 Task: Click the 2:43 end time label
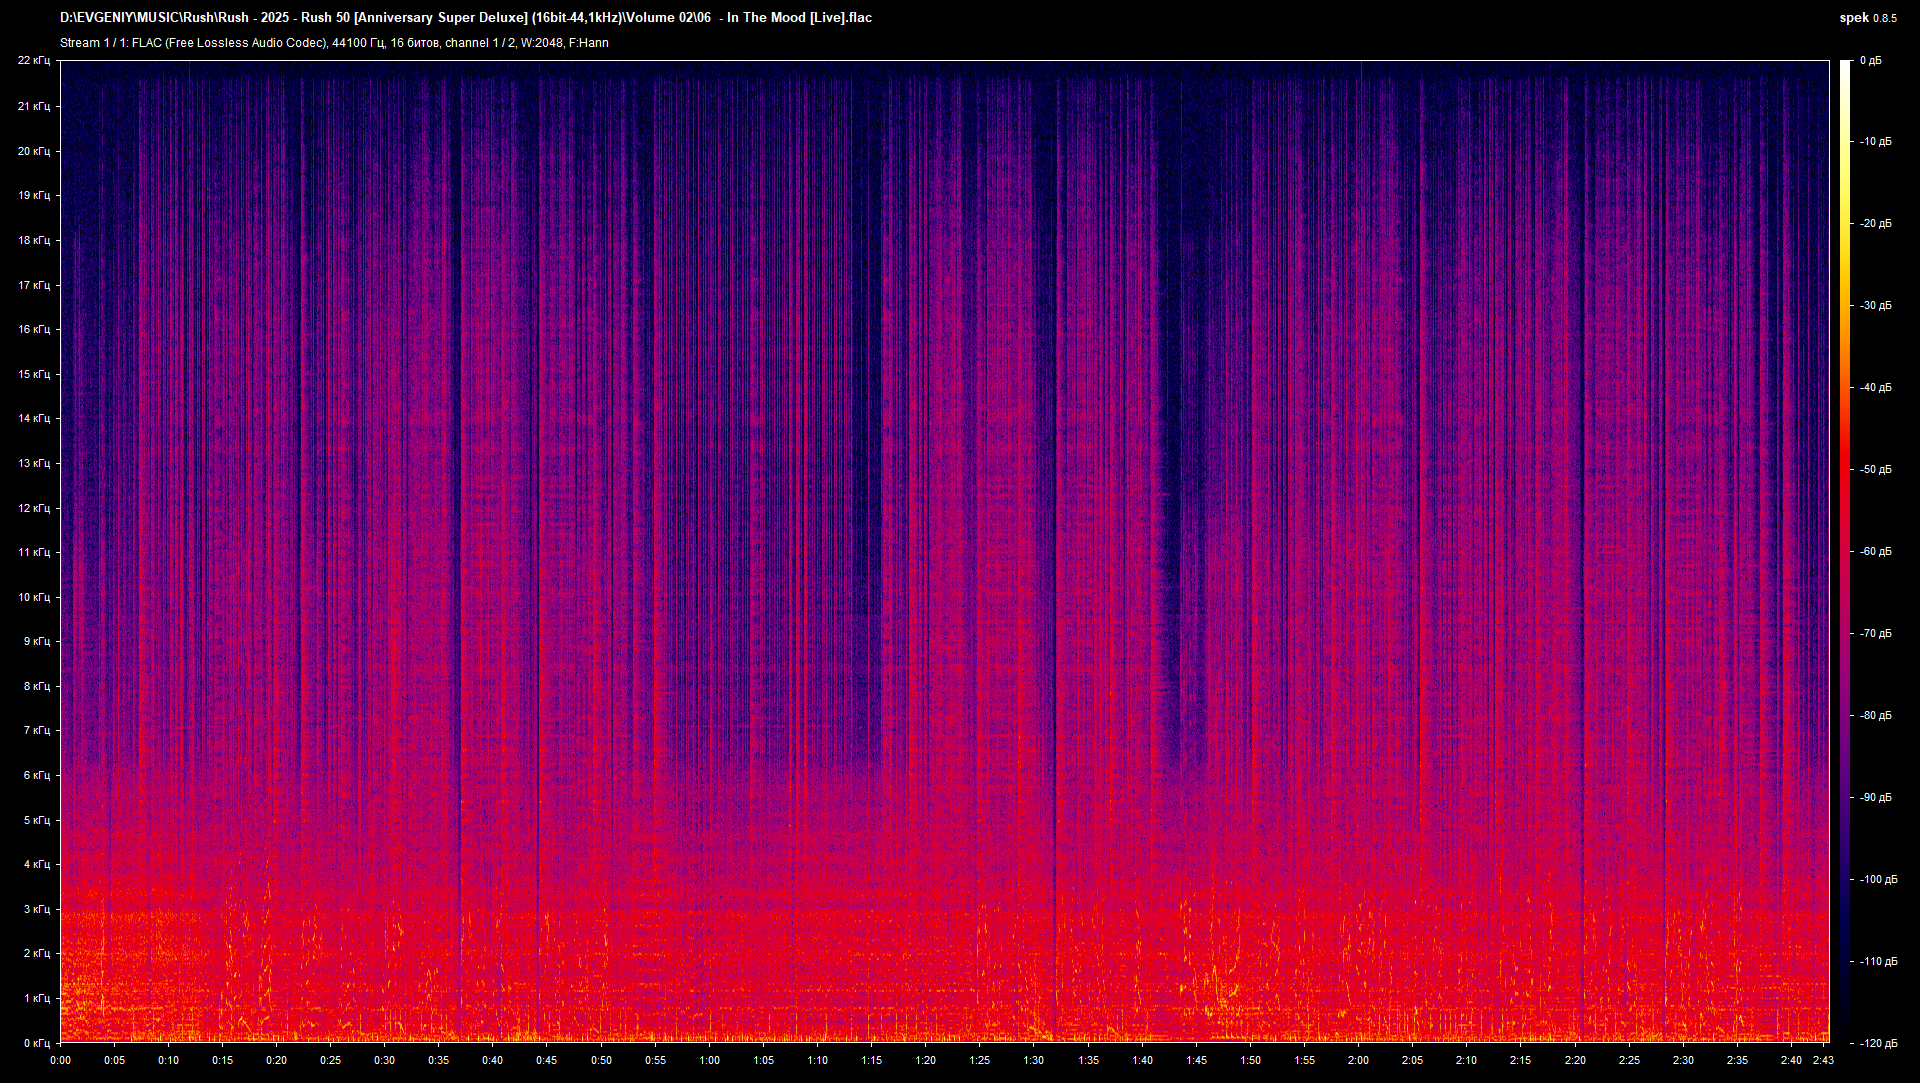tap(1822, 1060)
